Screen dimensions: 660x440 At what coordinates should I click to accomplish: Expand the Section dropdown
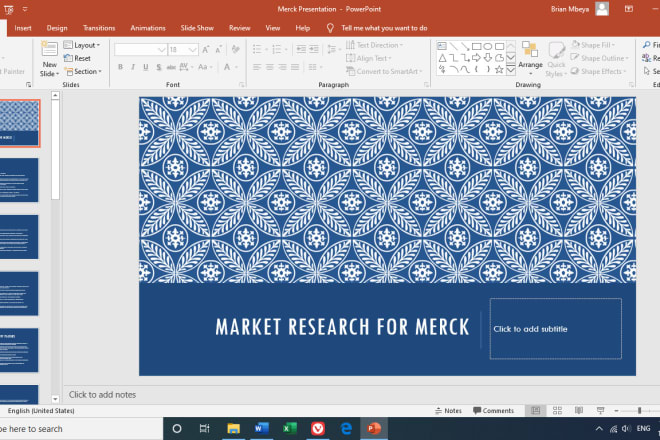tap(83, 72)
